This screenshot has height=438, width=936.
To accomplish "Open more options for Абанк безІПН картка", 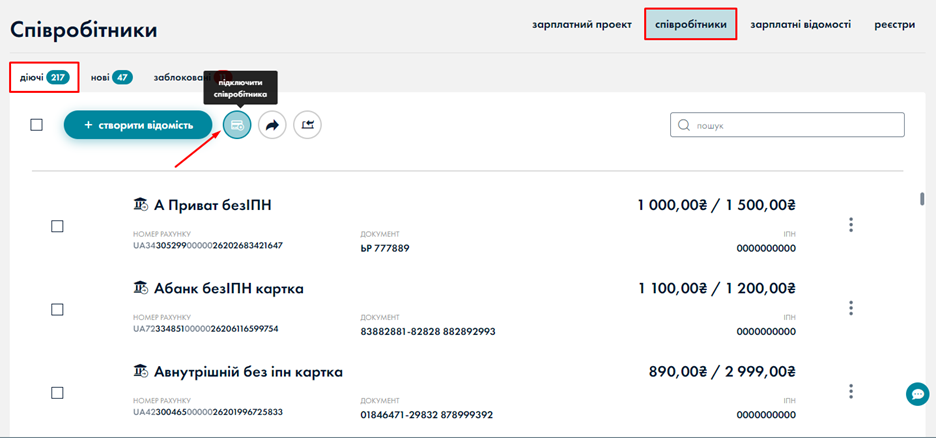I will coord(851,308).
